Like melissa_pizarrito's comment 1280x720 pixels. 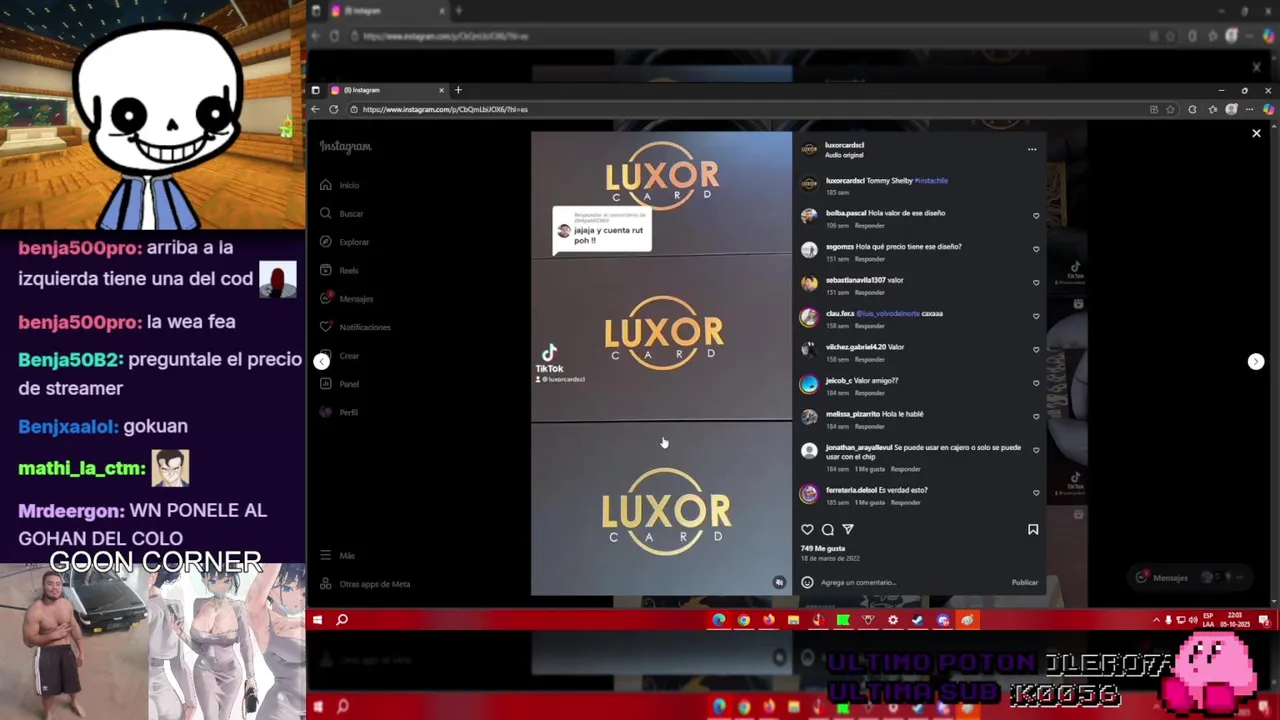1036,417
